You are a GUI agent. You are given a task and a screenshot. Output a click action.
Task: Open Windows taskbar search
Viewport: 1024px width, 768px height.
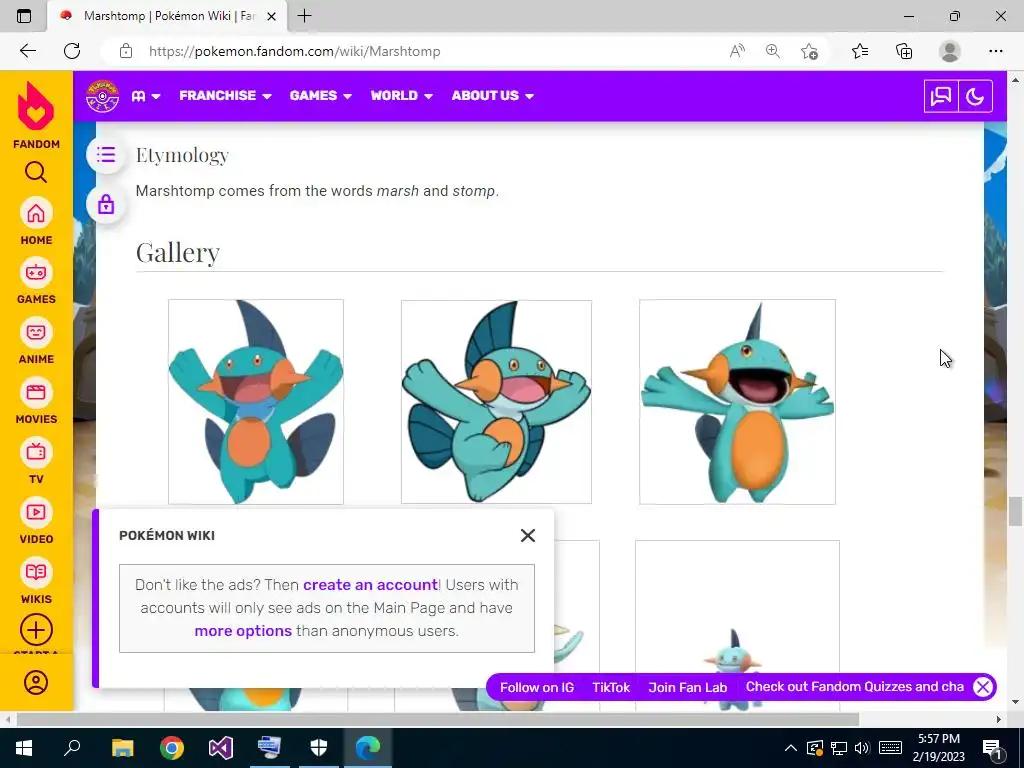[72, 748]
